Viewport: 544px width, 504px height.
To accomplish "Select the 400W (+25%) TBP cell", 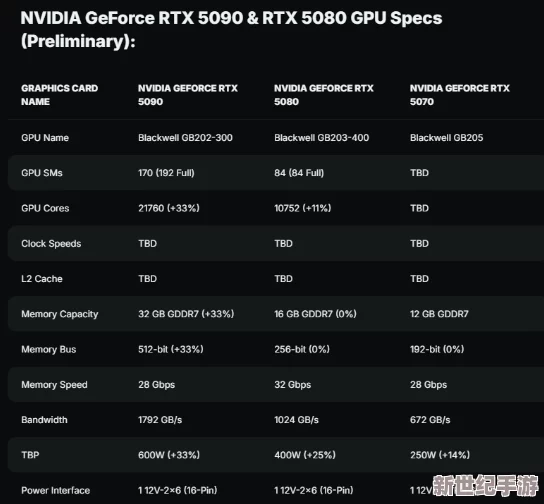I will tap(305, 455).
